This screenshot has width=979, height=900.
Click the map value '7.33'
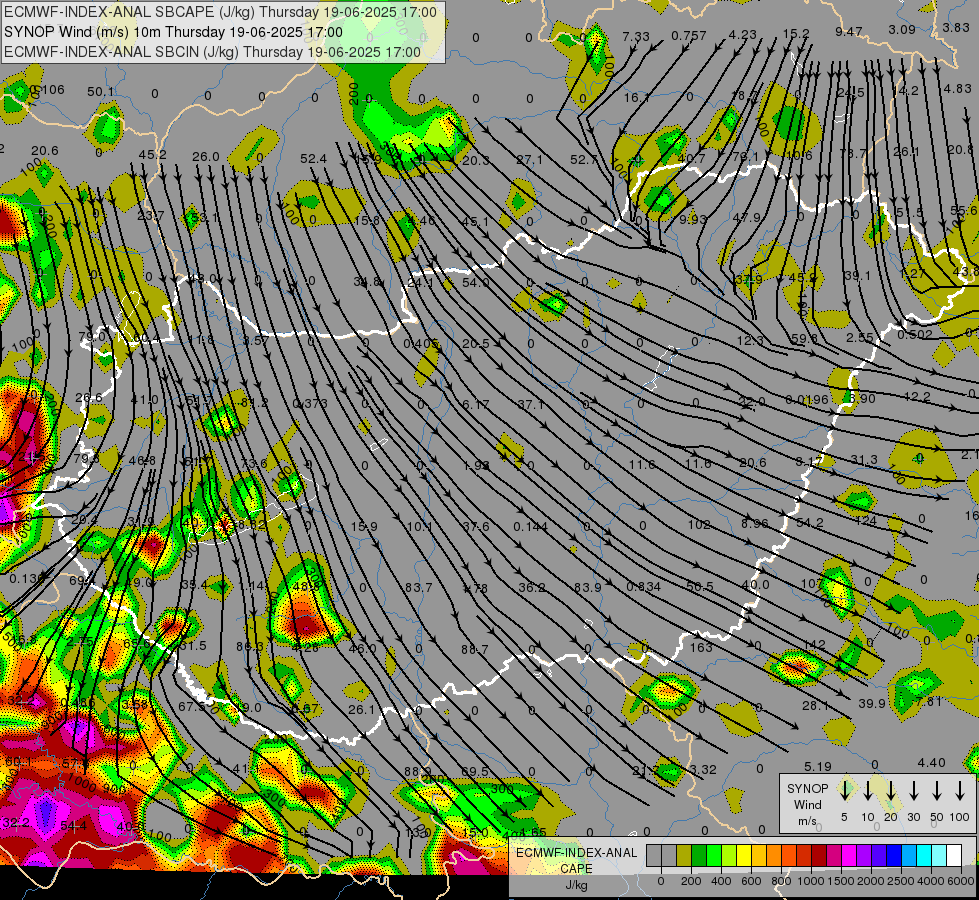(x=636, y=36)
